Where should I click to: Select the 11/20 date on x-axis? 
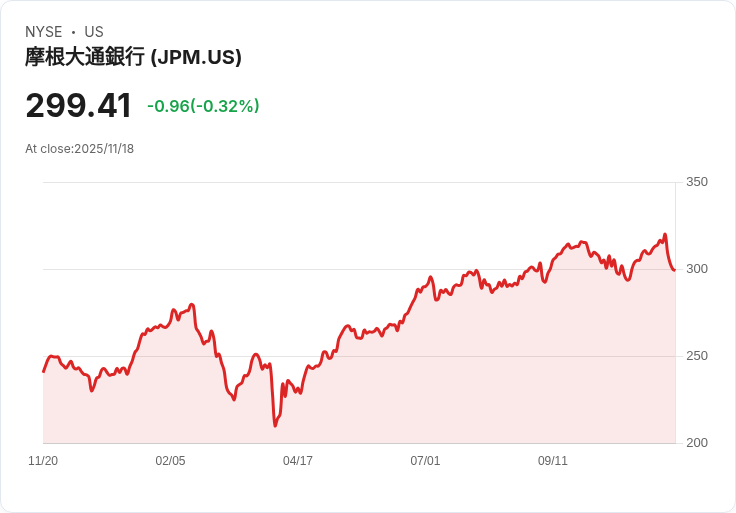pos(43,461)
